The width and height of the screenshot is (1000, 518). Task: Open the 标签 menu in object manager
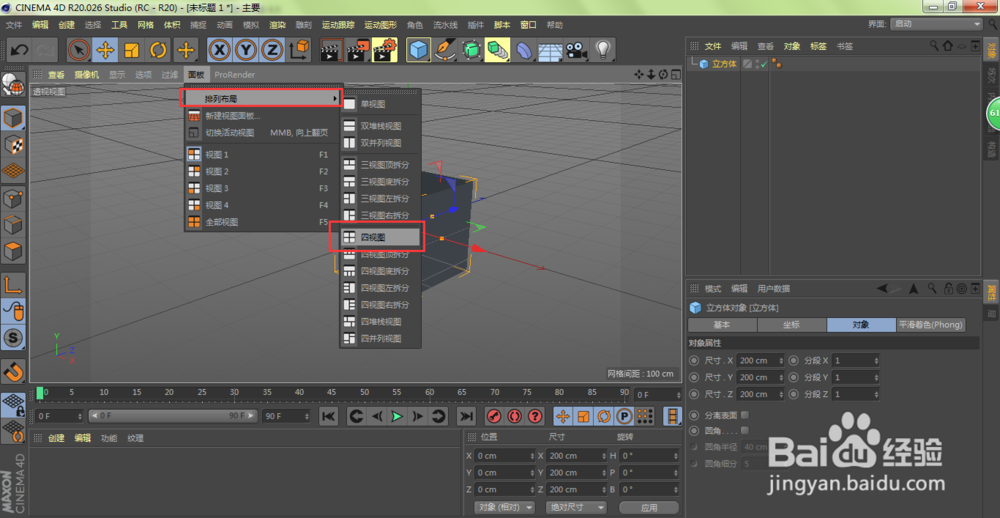point(818,47)
